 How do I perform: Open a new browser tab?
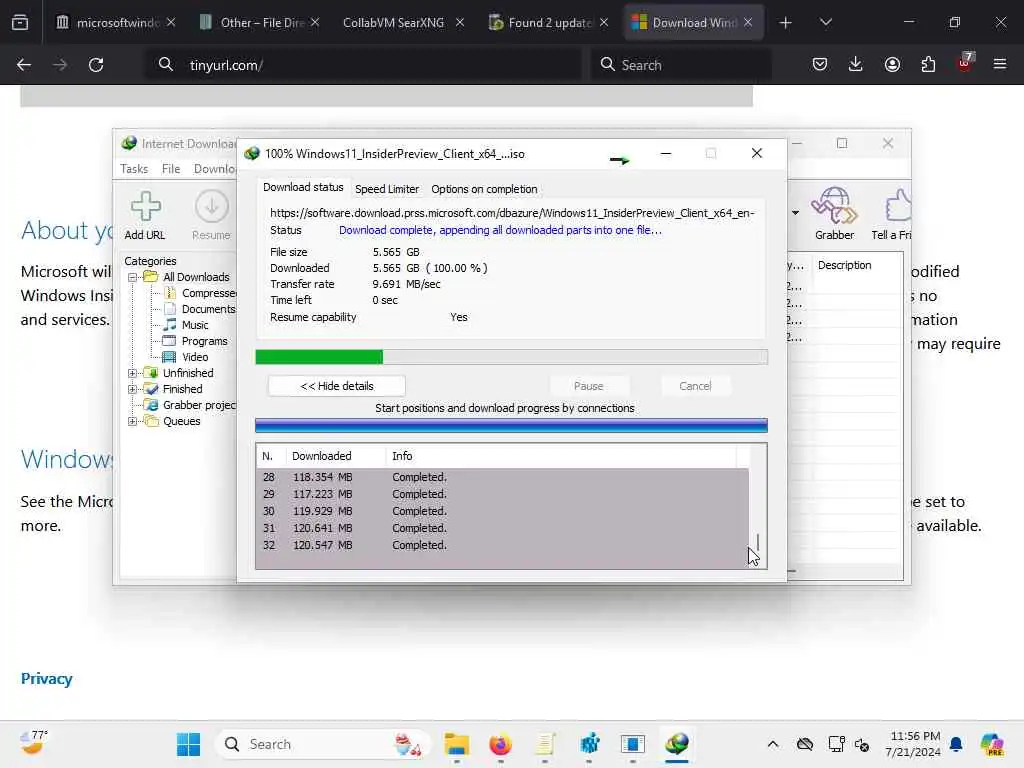click(x=785, y=23)
